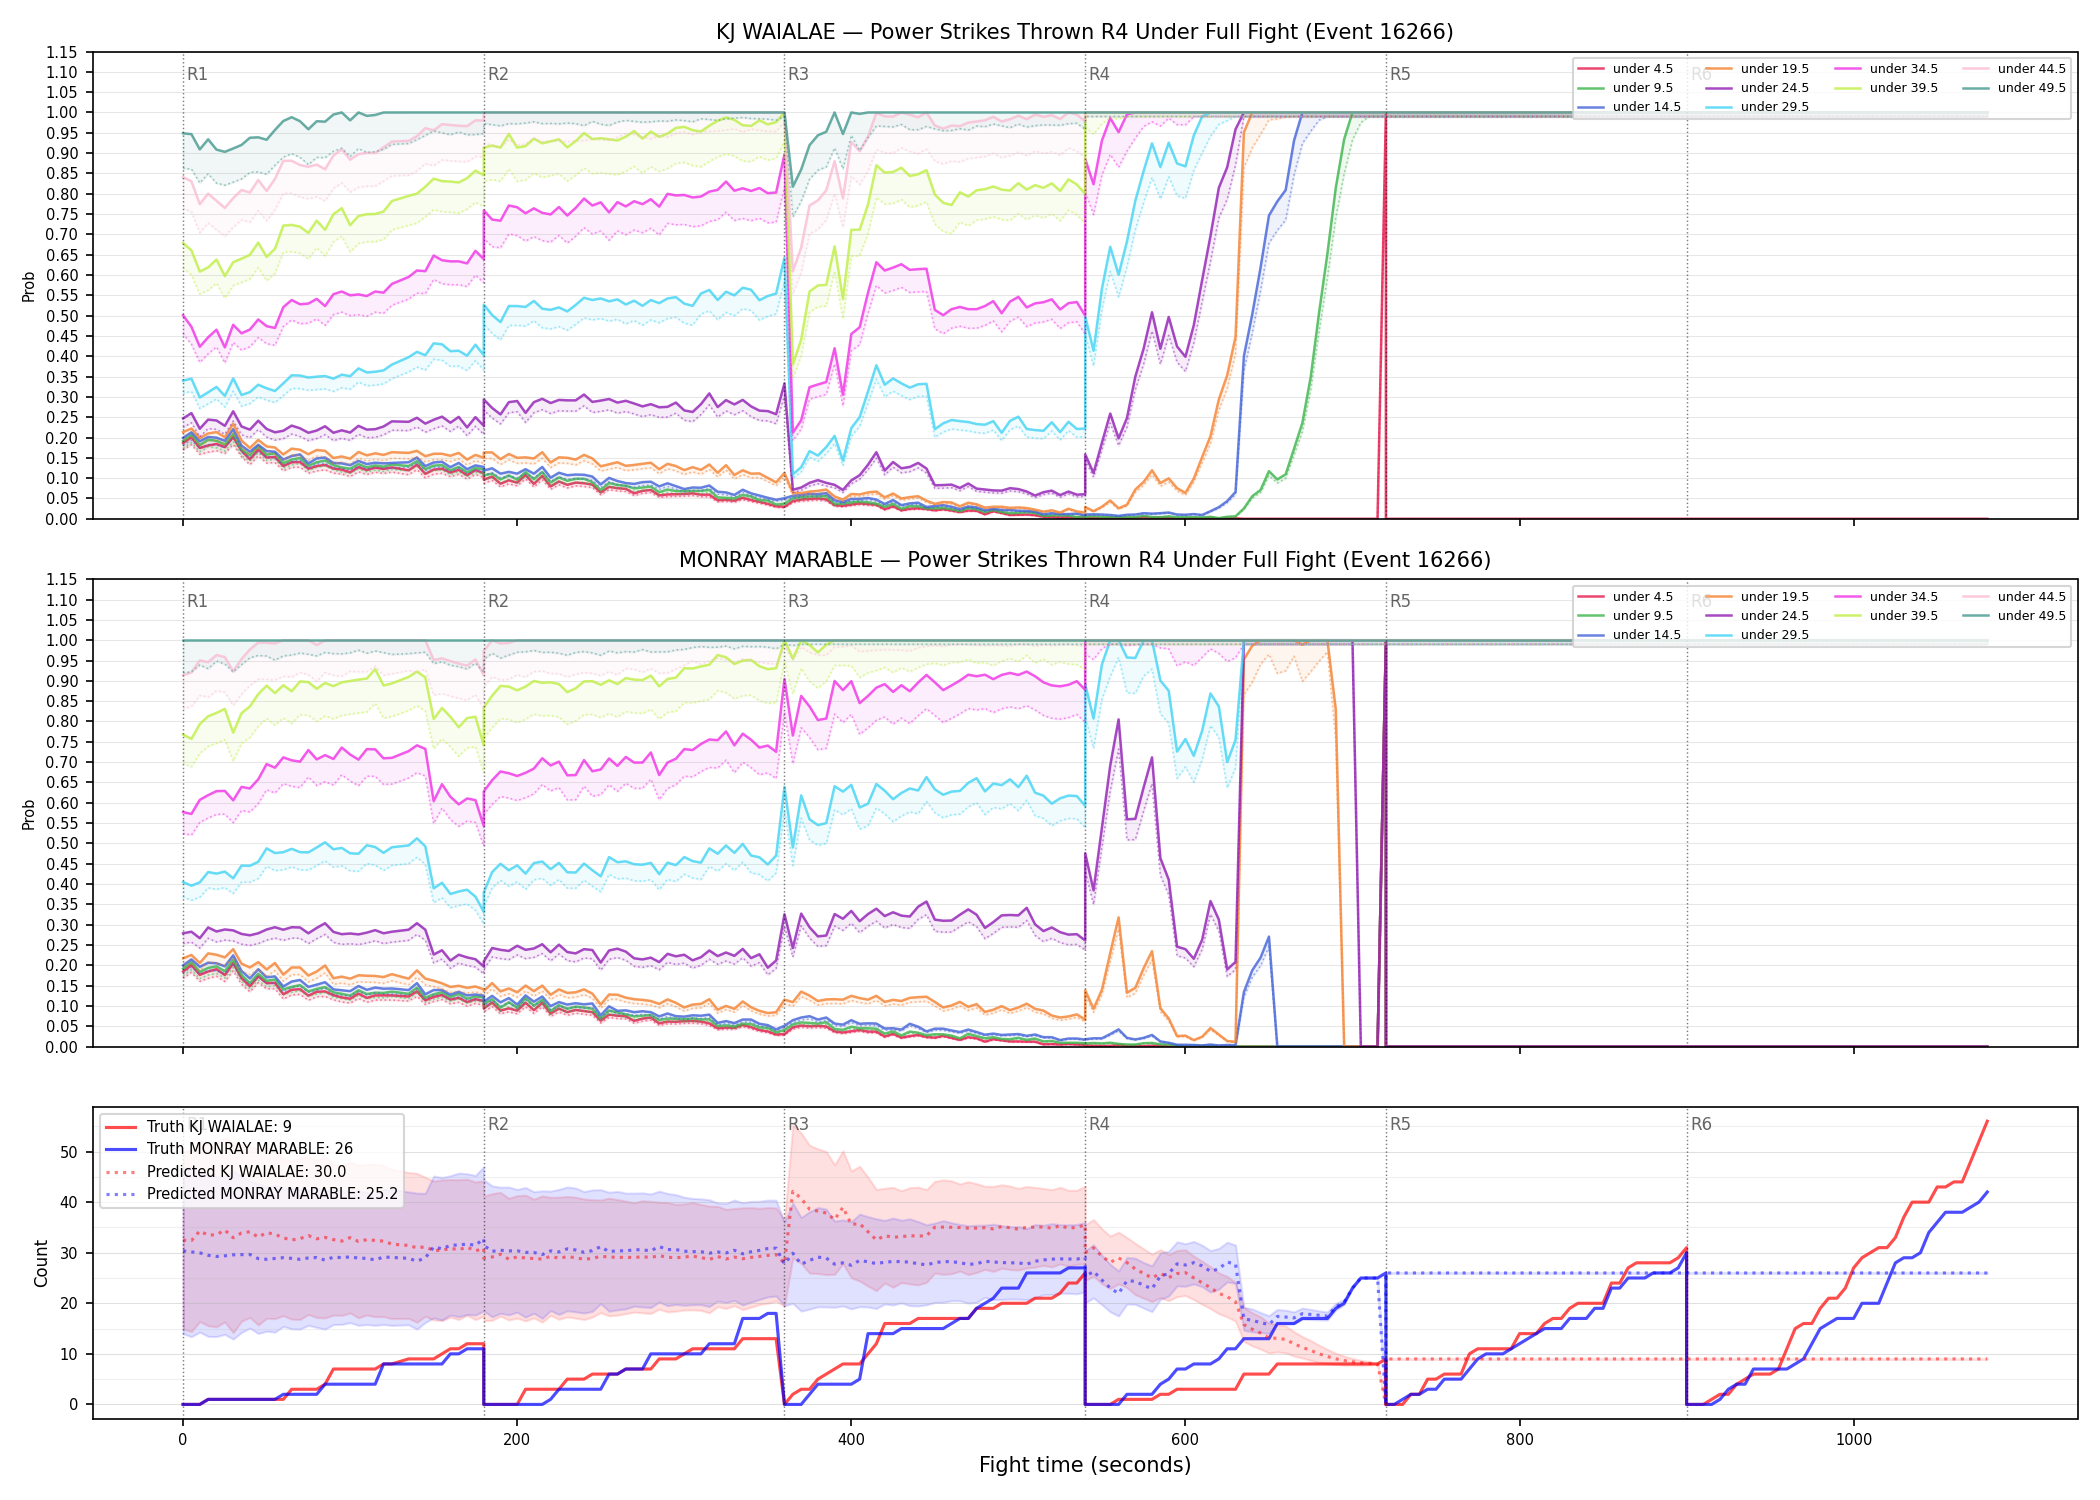Click the 'Fight time (seconds)' axis label

click(x=1085, y=1465)
